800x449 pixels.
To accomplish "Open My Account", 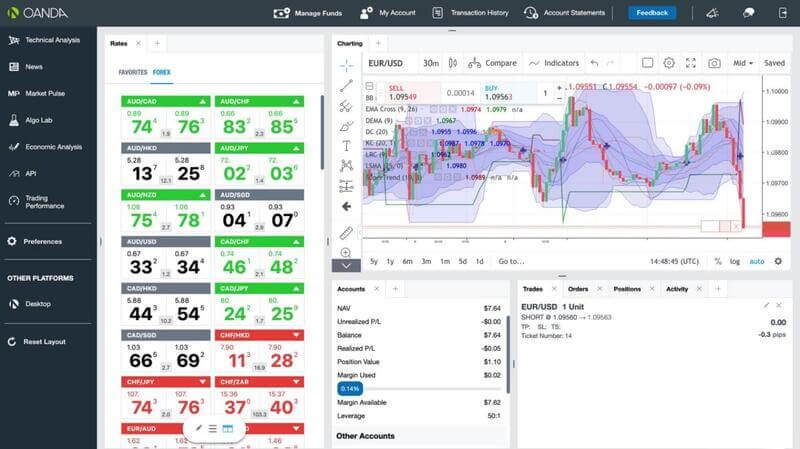I will (x=388, y=13).
